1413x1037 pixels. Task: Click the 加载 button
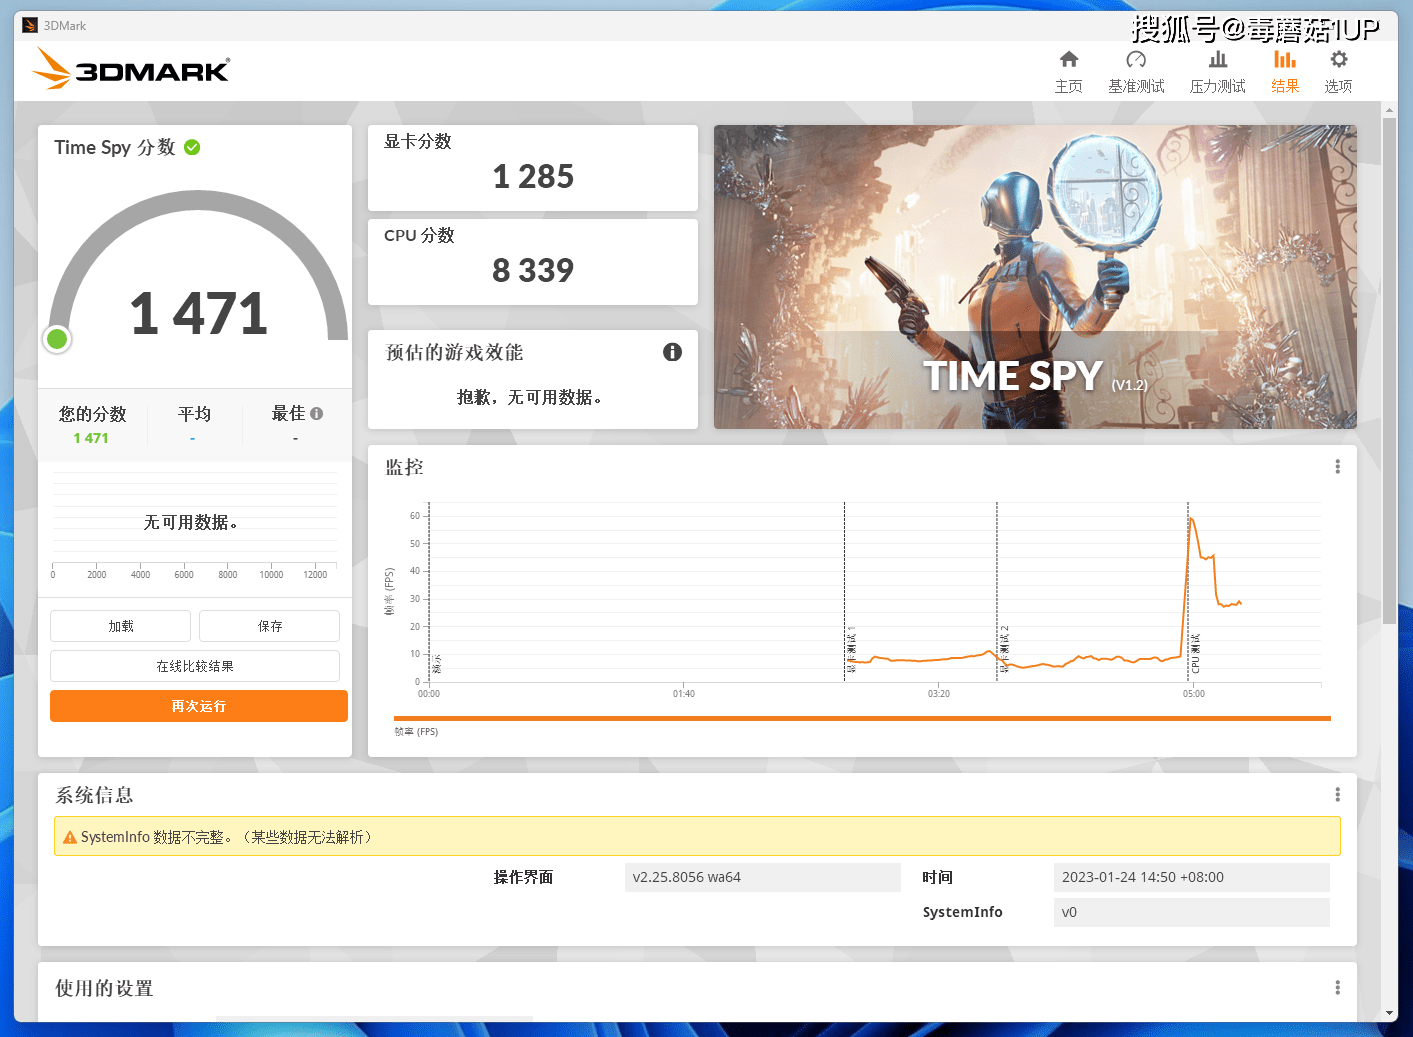pyautogui.click(x=120, y=626)
